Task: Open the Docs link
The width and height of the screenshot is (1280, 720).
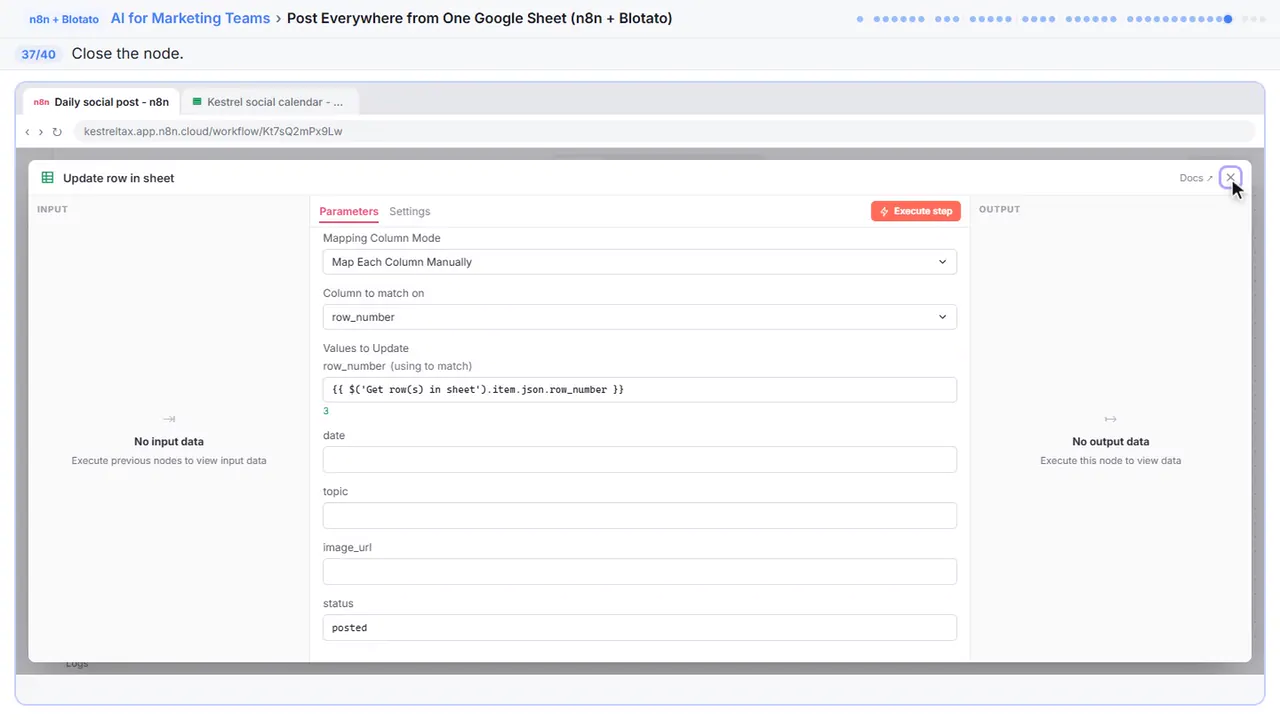Action: (x=1196, y=178)
